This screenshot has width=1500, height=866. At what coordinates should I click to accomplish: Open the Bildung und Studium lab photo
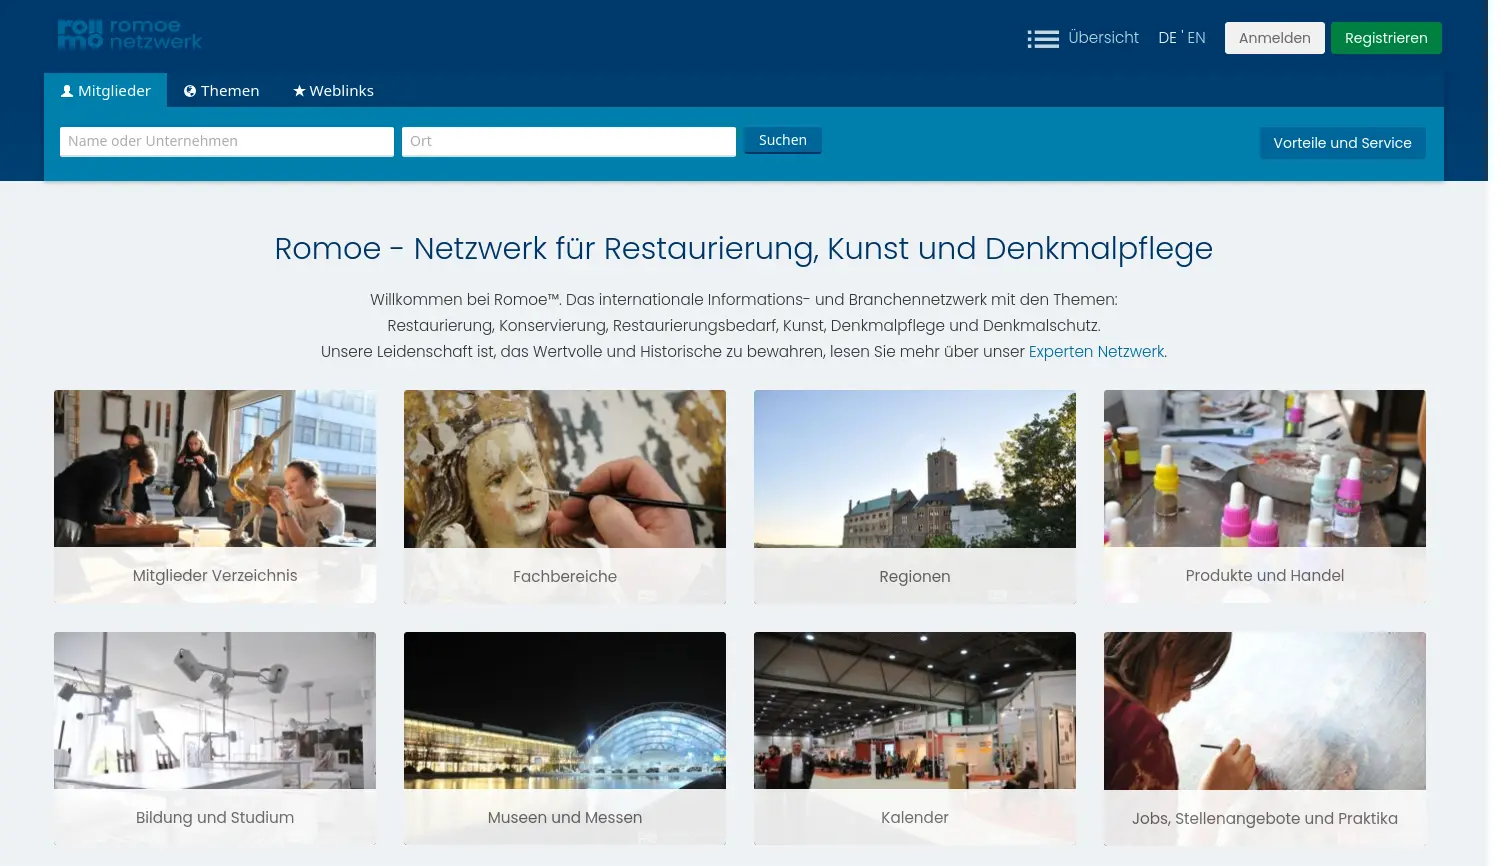215,711
